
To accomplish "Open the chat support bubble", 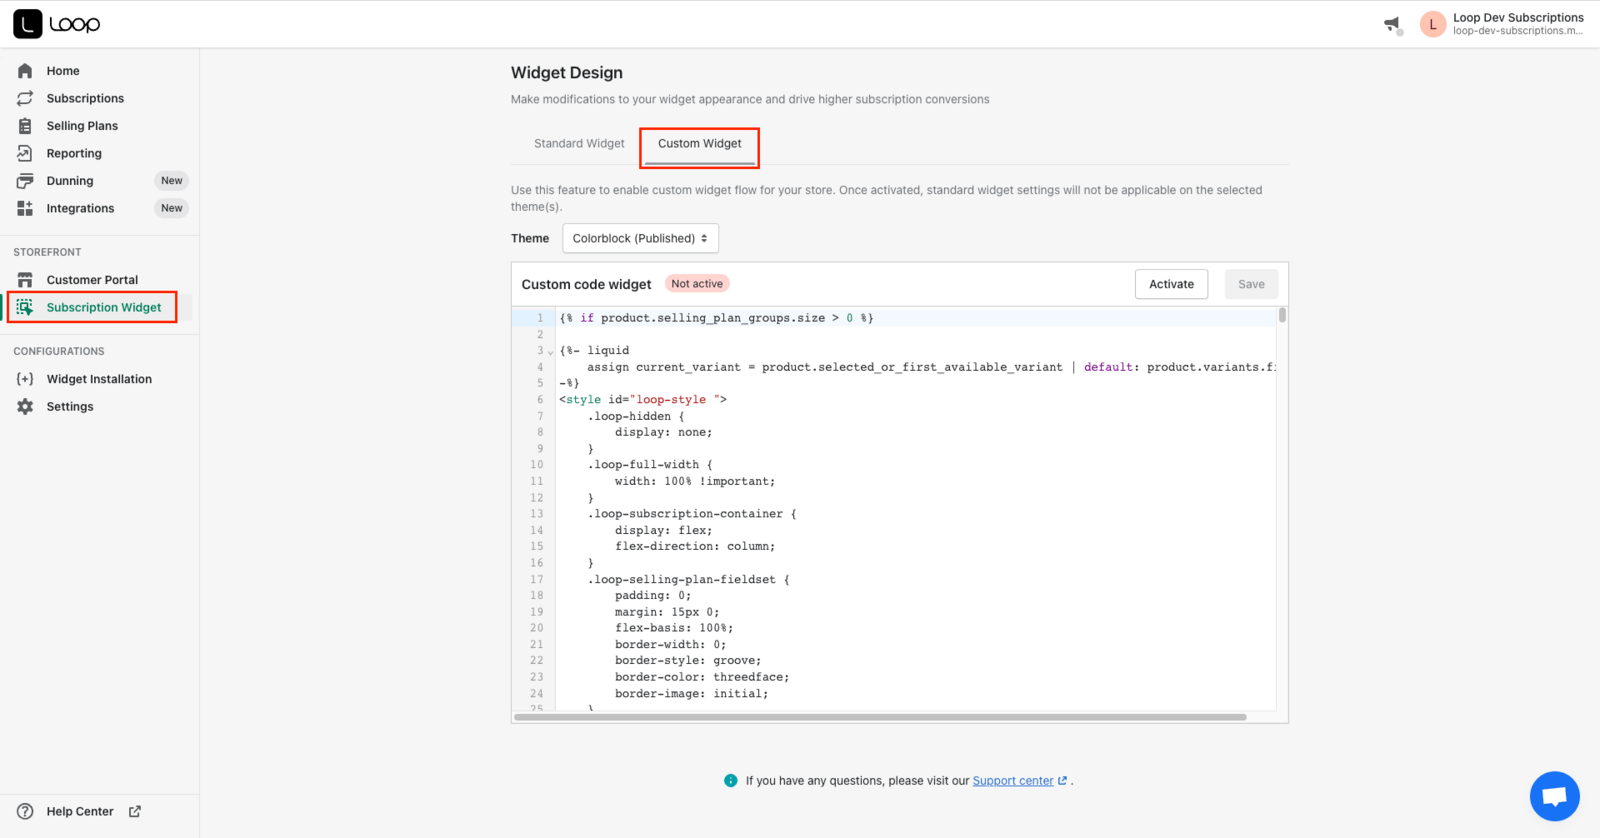I will pyautogui.click(x=1554, y=796).
